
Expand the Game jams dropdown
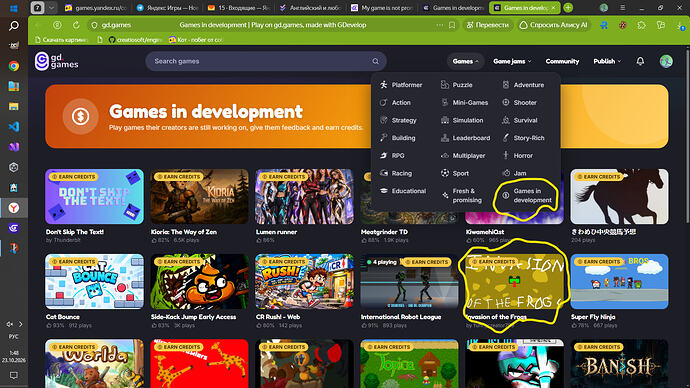(512, 61)
